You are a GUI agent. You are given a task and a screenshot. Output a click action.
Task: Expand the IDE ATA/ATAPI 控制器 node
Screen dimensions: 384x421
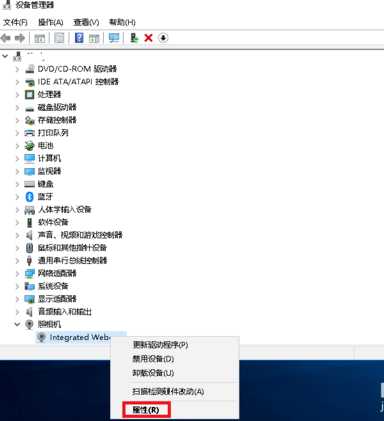[17, 82]
